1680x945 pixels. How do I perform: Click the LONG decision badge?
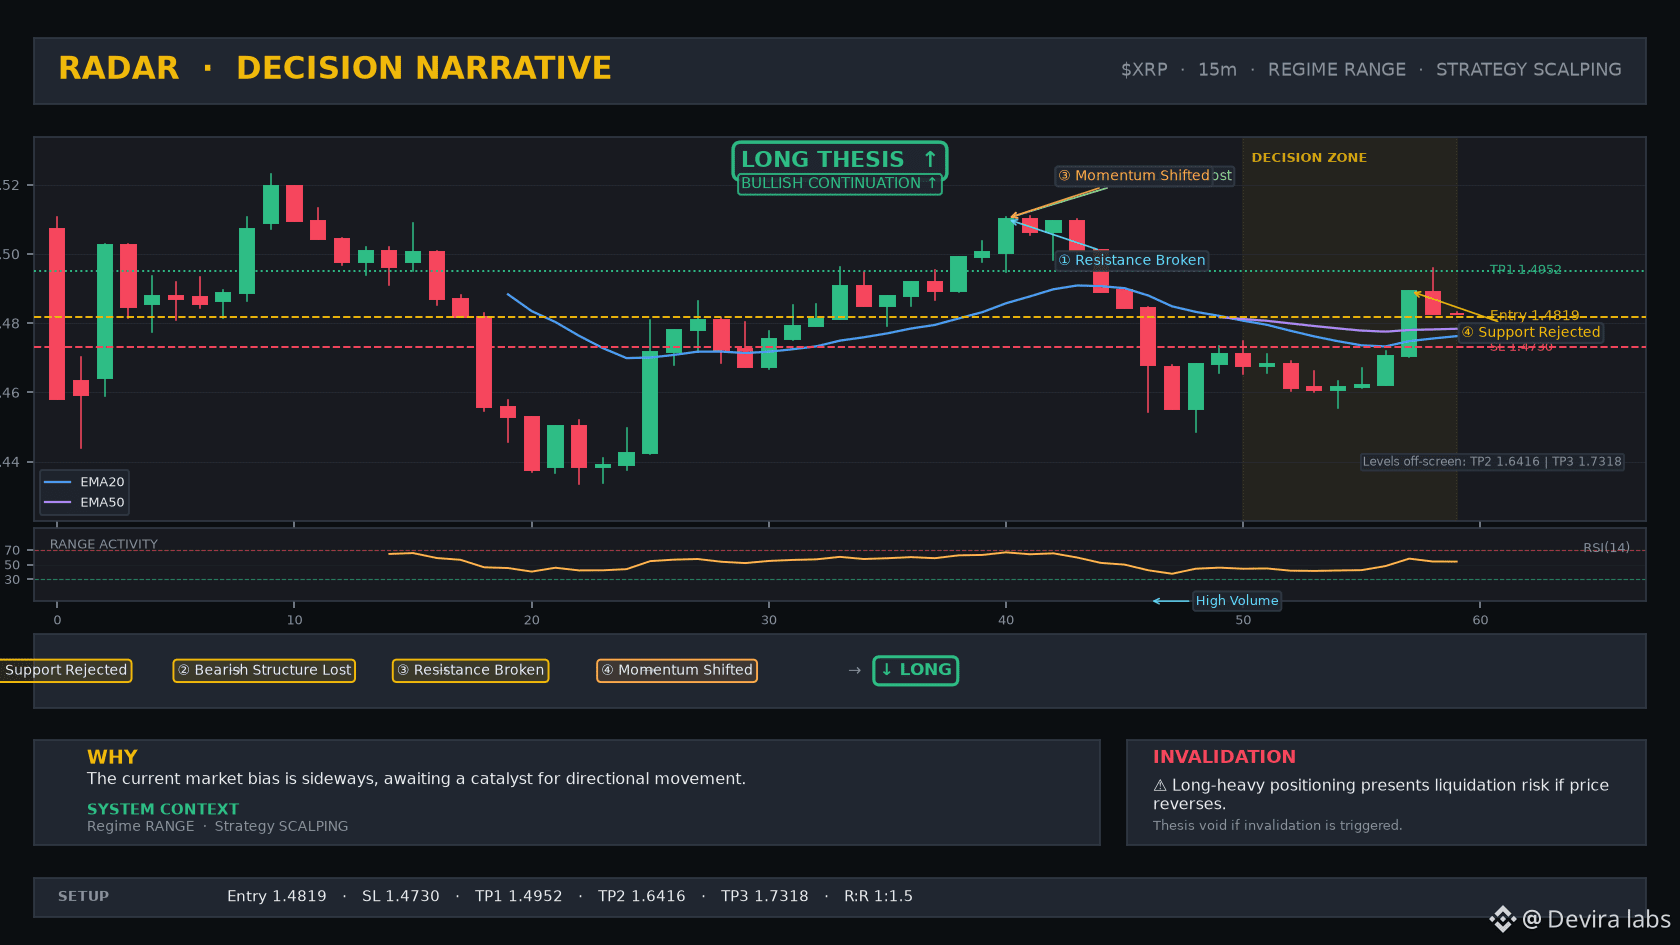915,670
